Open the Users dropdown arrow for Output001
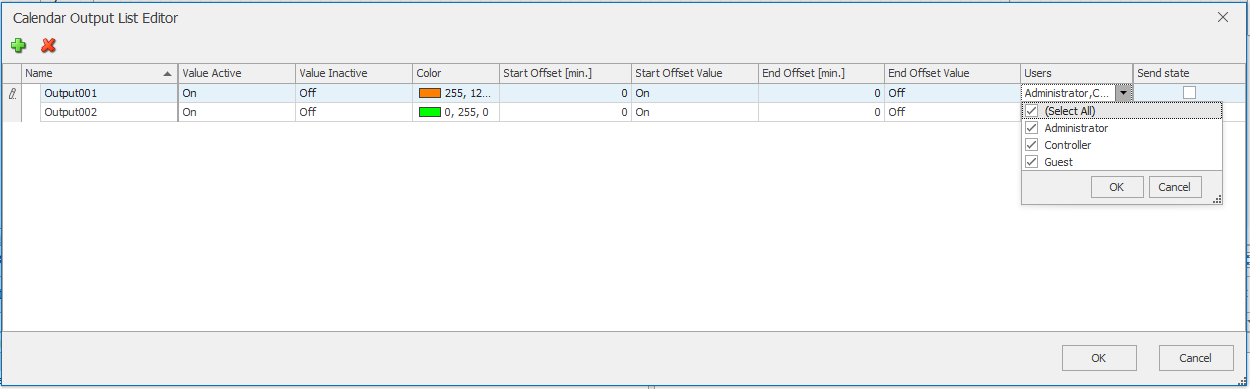The height and width of the screenshot is (389, 1250). coord(1124,93)
